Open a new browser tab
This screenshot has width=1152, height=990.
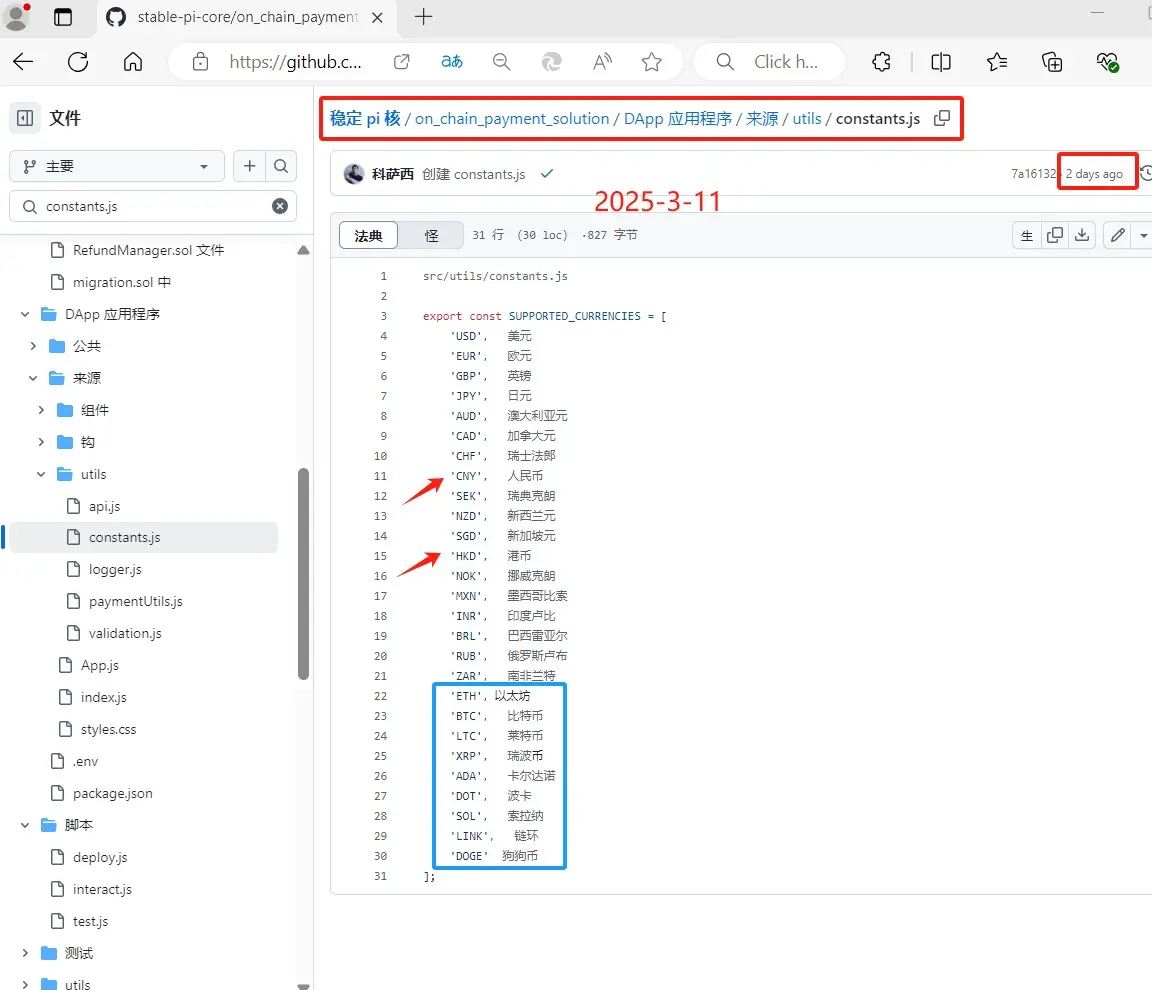pyautogui.click(x=424, y=17)
